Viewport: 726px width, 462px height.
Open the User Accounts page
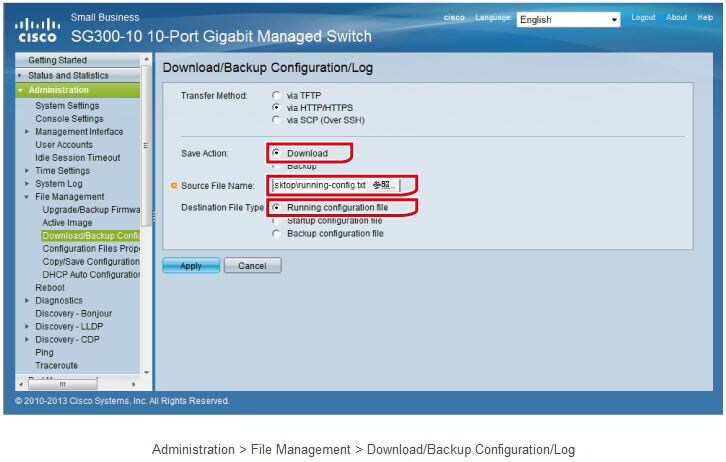(64, 145)
